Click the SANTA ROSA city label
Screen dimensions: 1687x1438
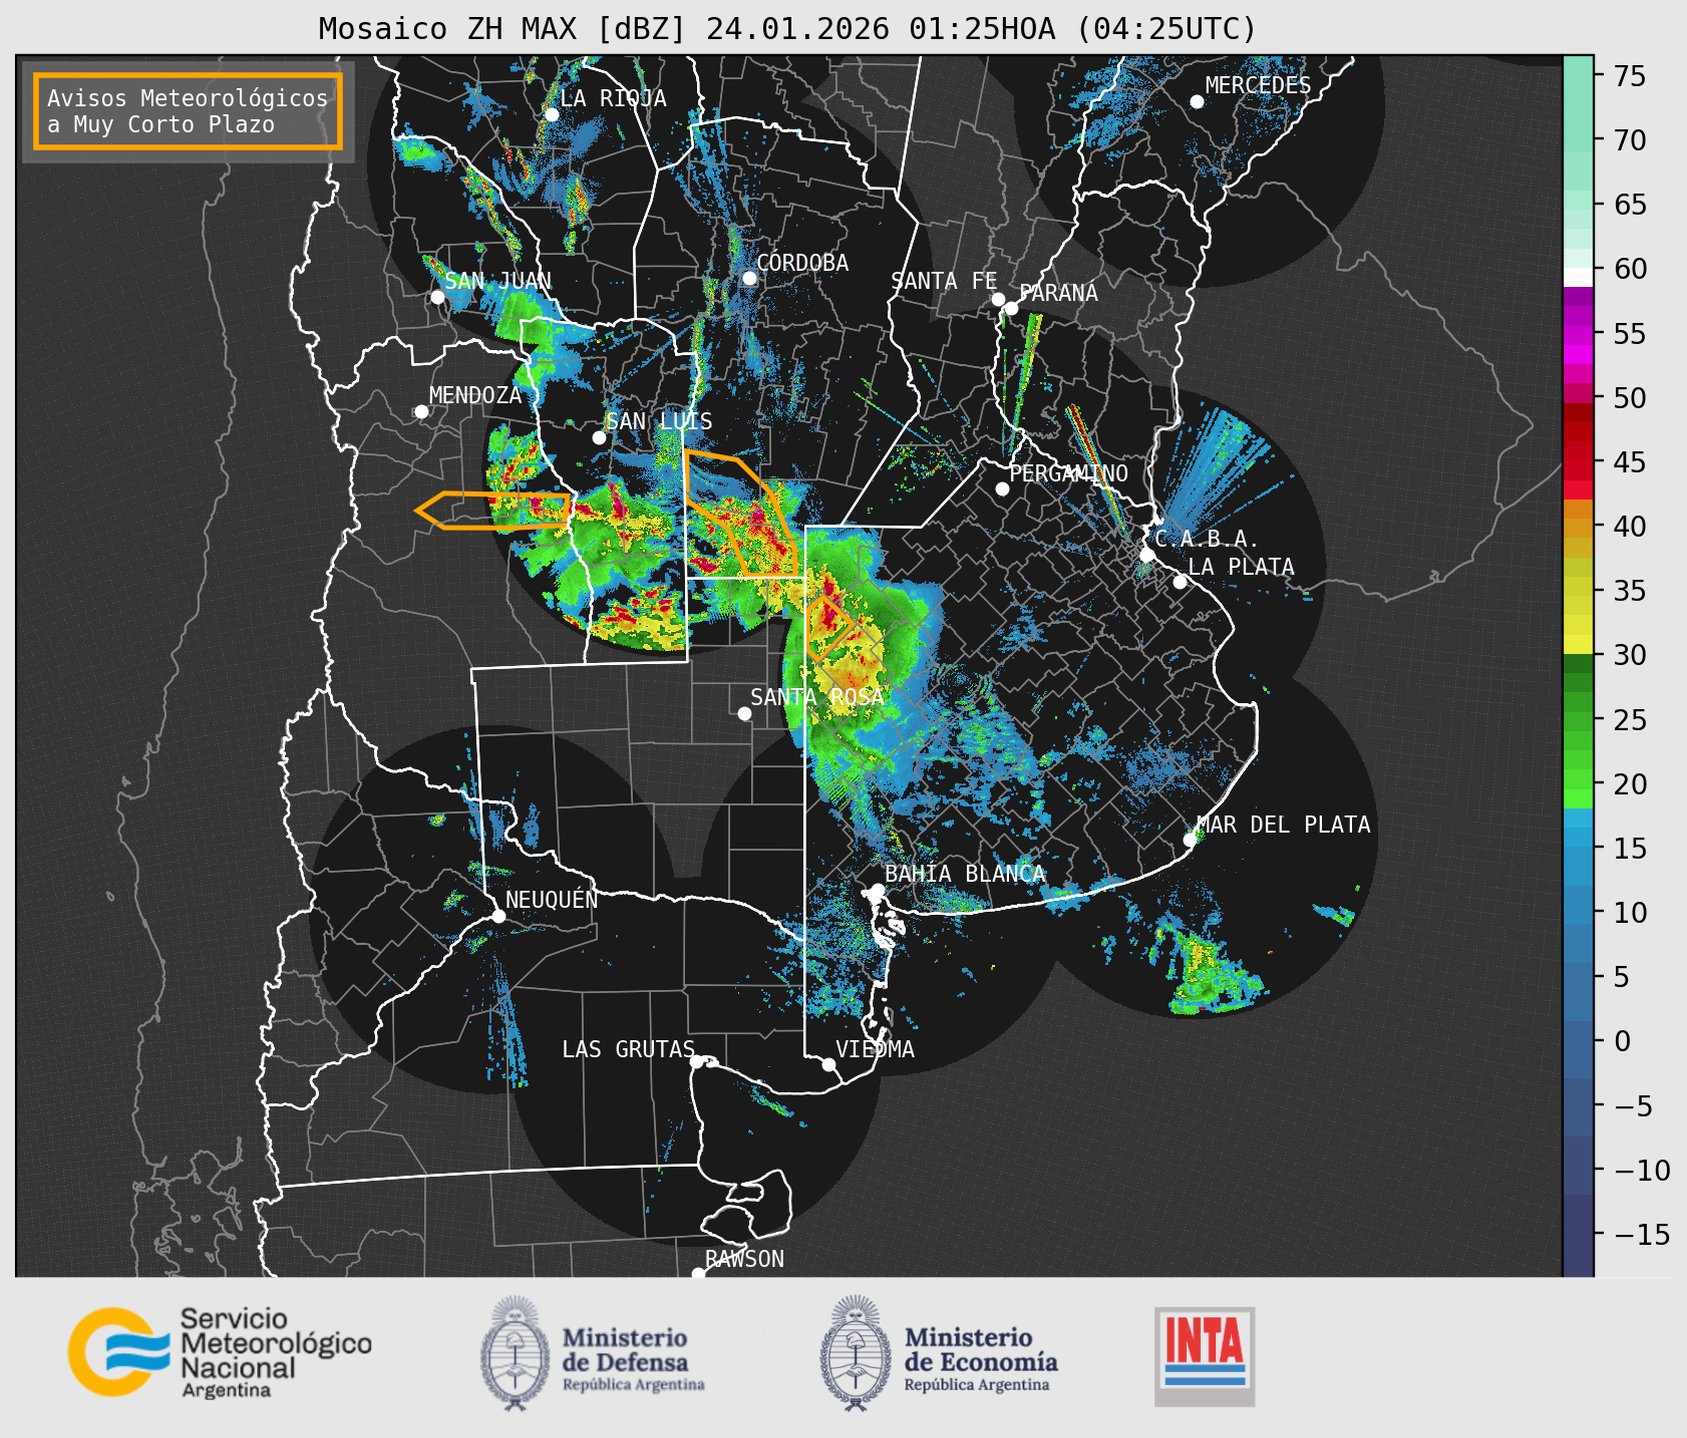click(817, 697)
